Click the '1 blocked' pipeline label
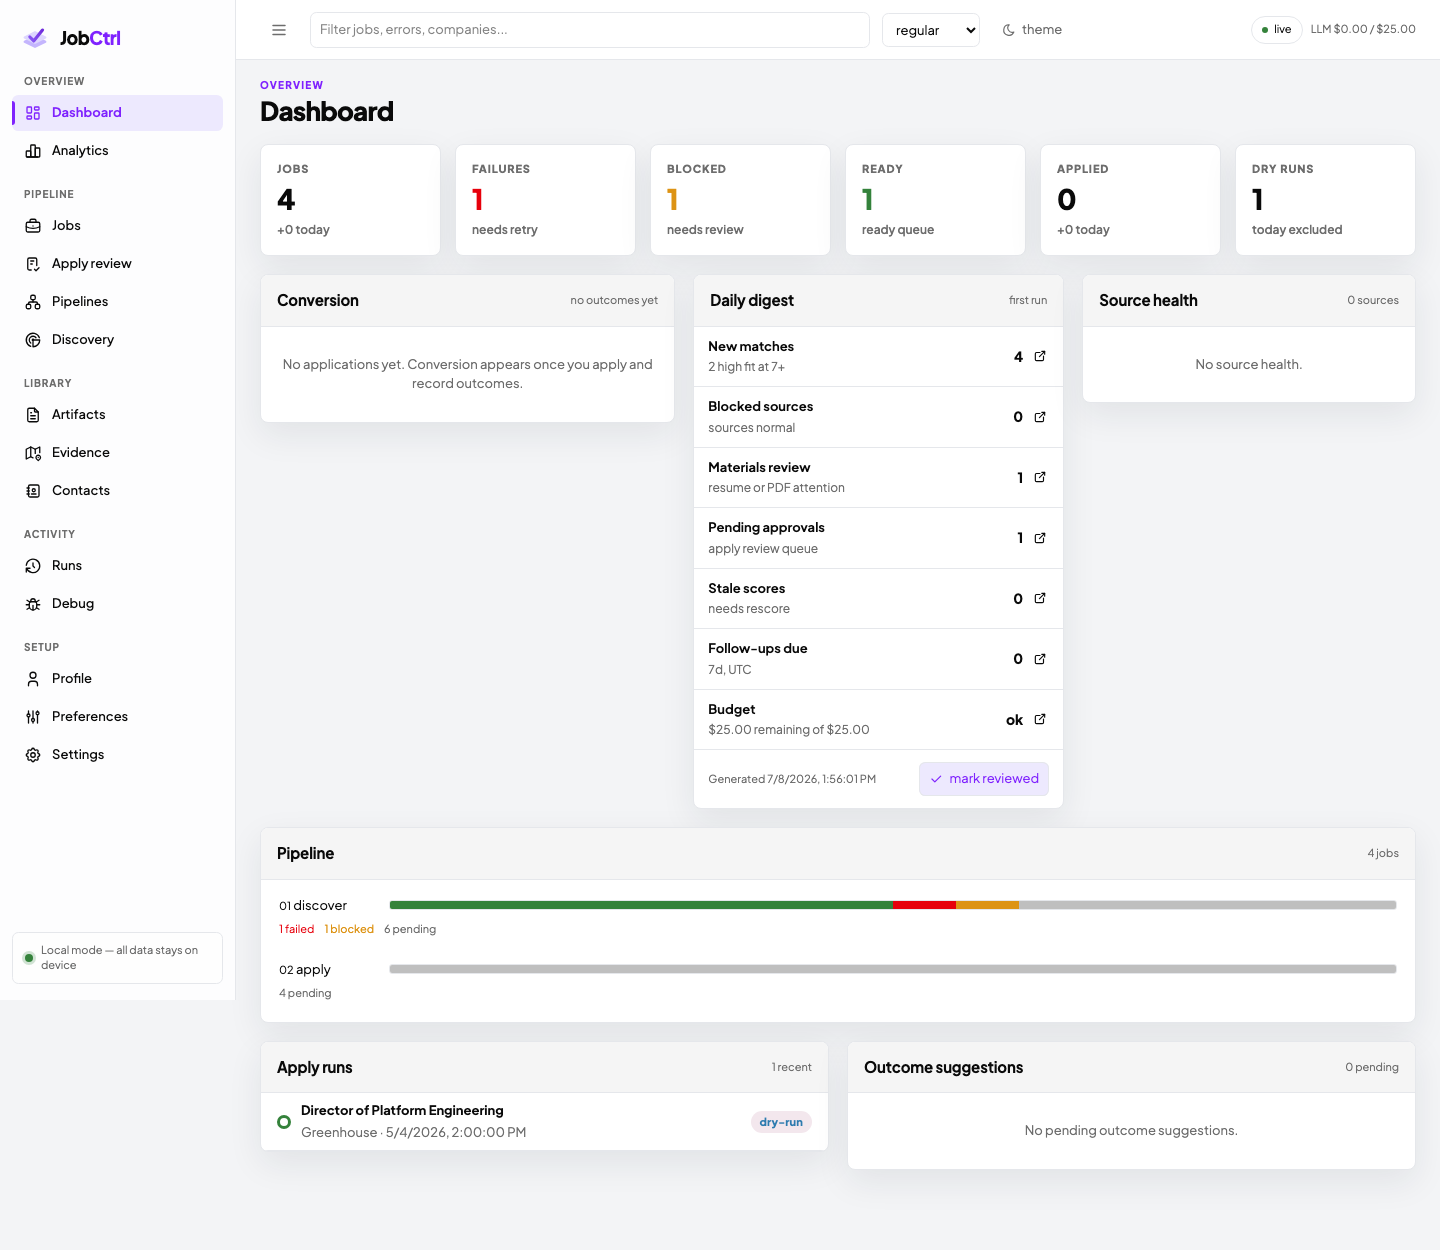Image resolution: width=1440 pixels, height=1250 pixels. 349,929
